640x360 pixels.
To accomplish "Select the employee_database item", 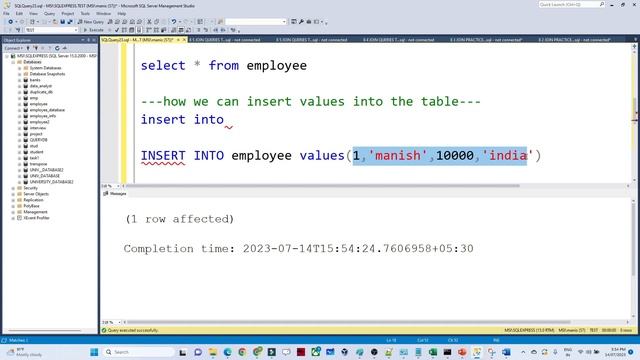I will tap(47, 110).
